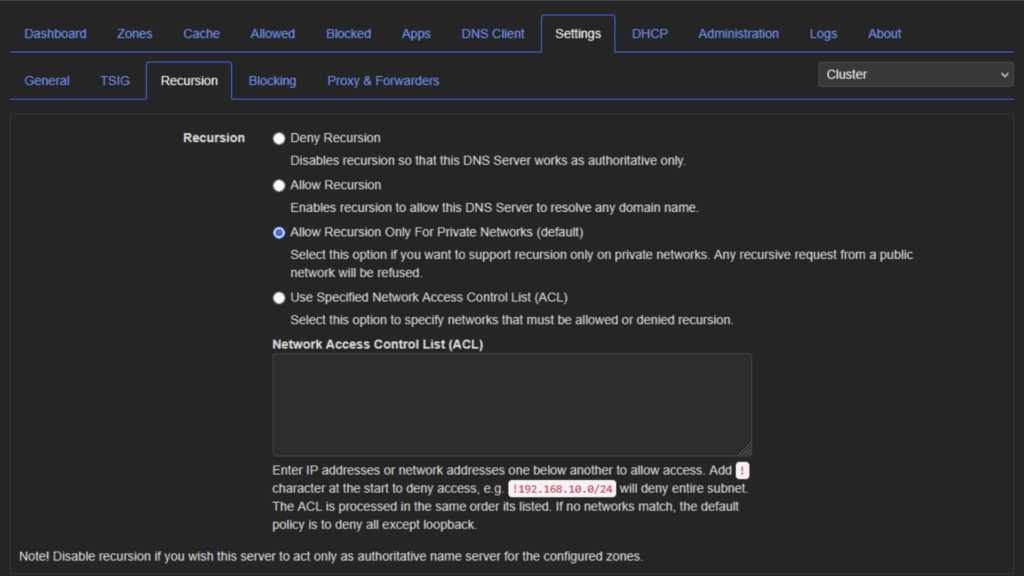Grab the ACL textarea resize handle

click(746, 449)
